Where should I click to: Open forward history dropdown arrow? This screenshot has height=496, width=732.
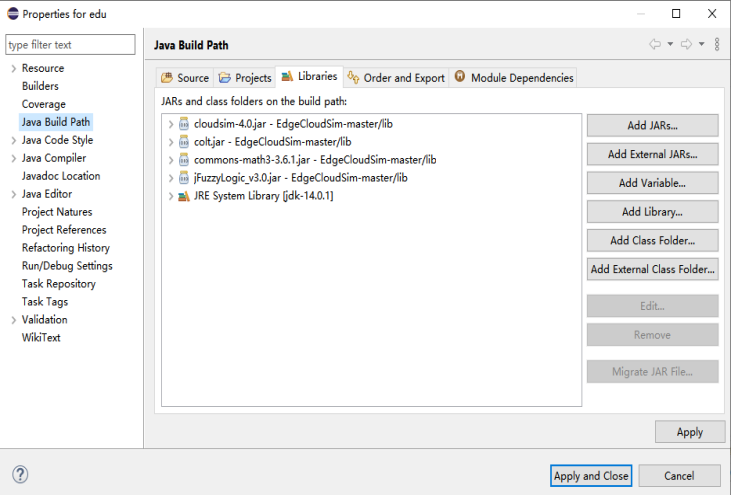point(701,44)
